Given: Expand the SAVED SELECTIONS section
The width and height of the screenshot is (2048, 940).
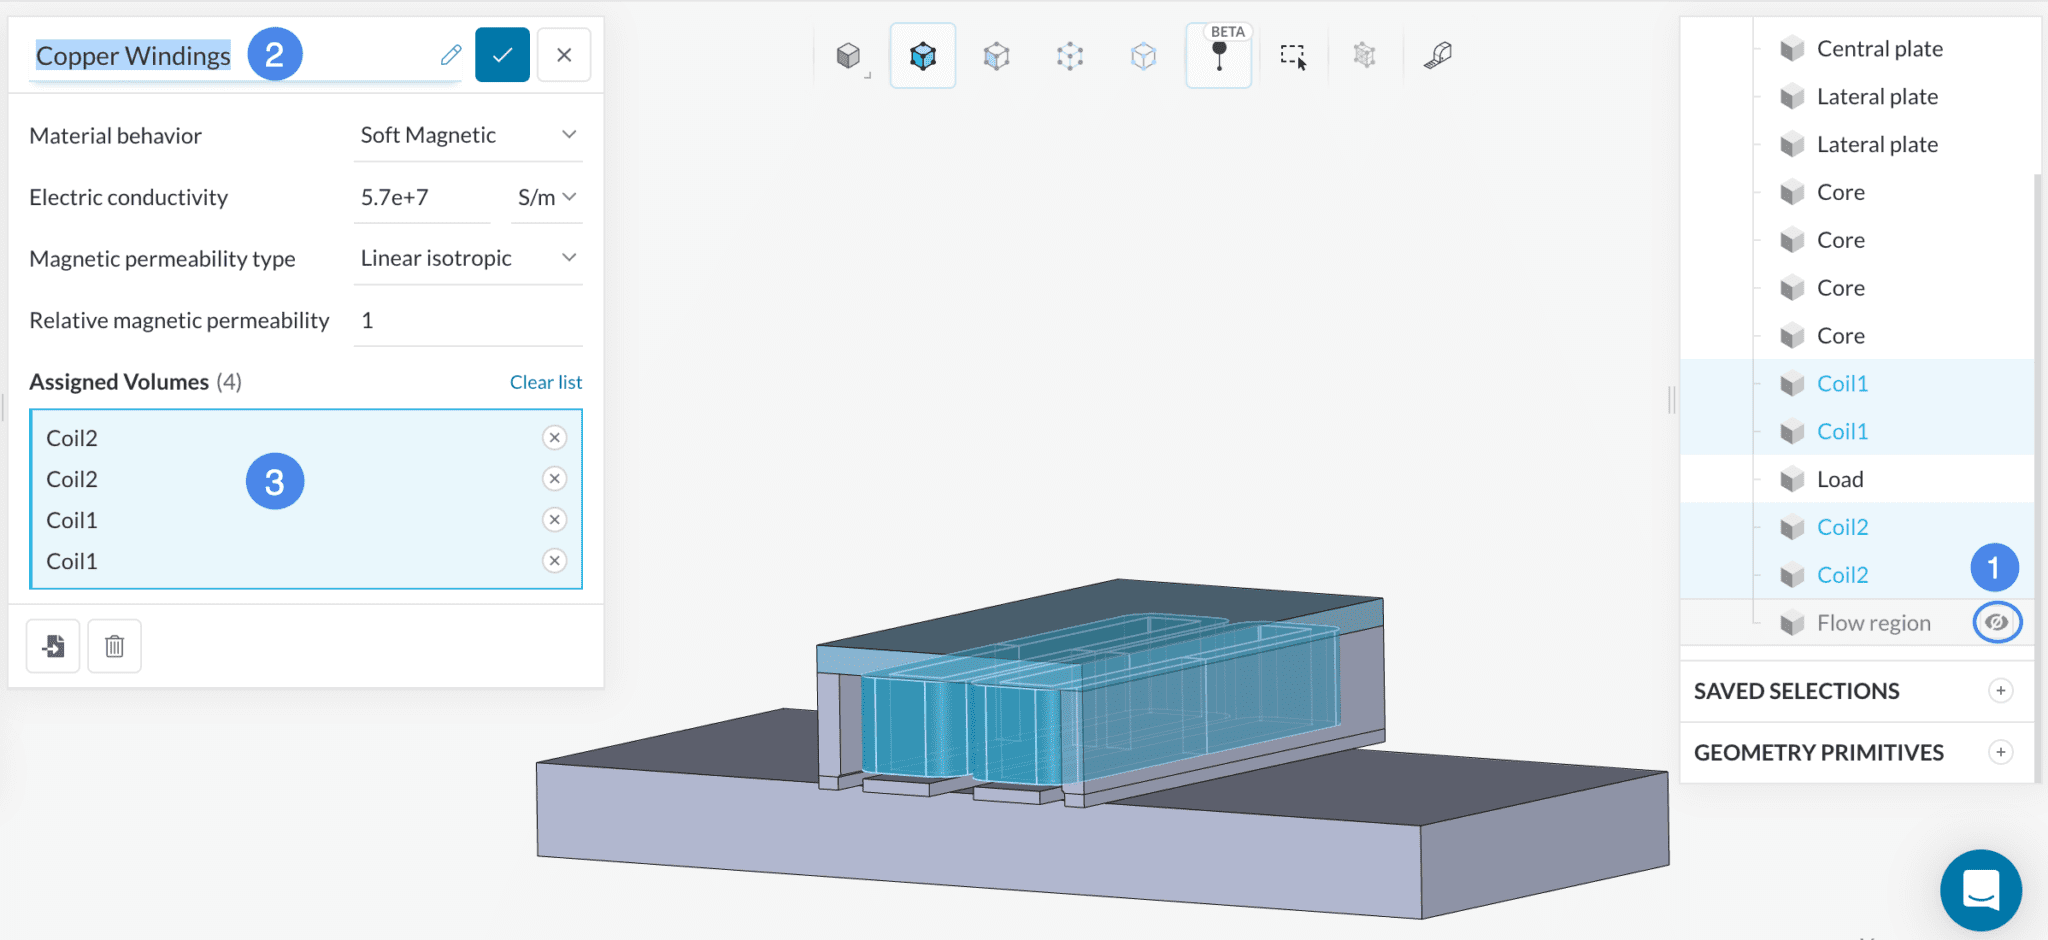Looking at the screenshot, I should point(2001,691).
